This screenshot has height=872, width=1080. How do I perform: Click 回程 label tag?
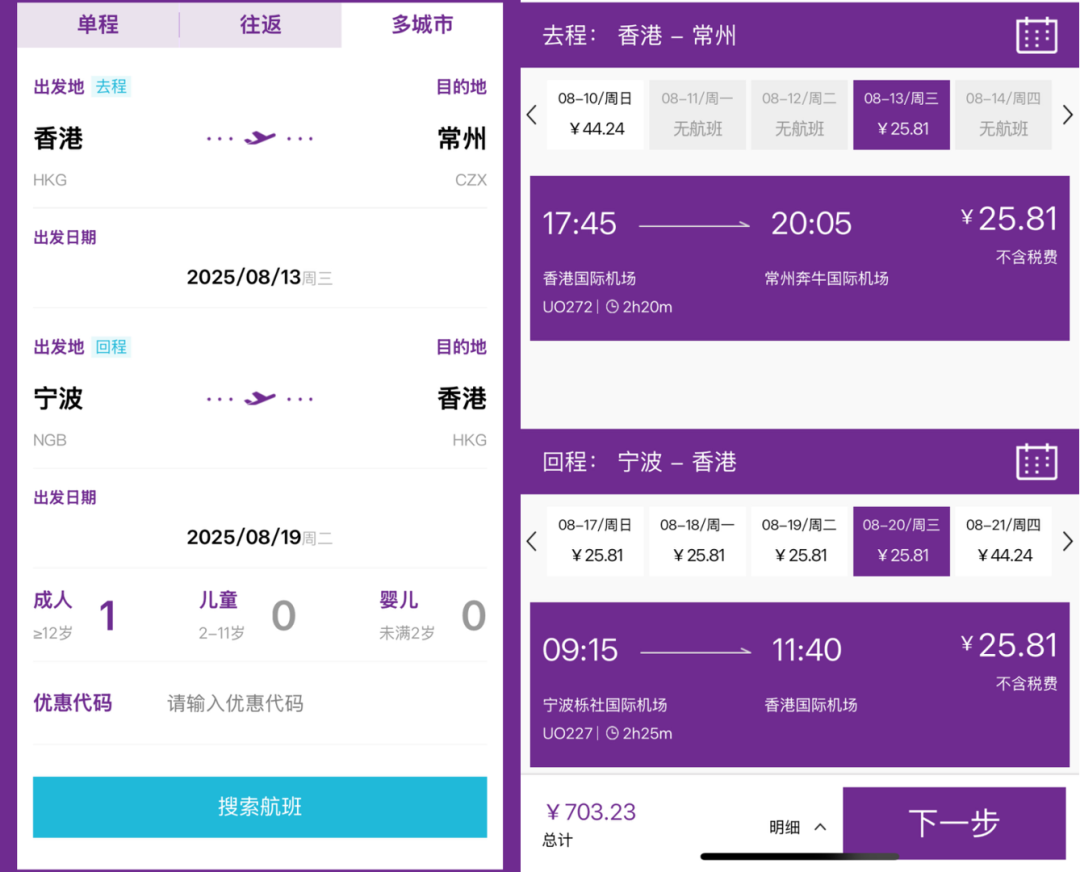(111, 346)
